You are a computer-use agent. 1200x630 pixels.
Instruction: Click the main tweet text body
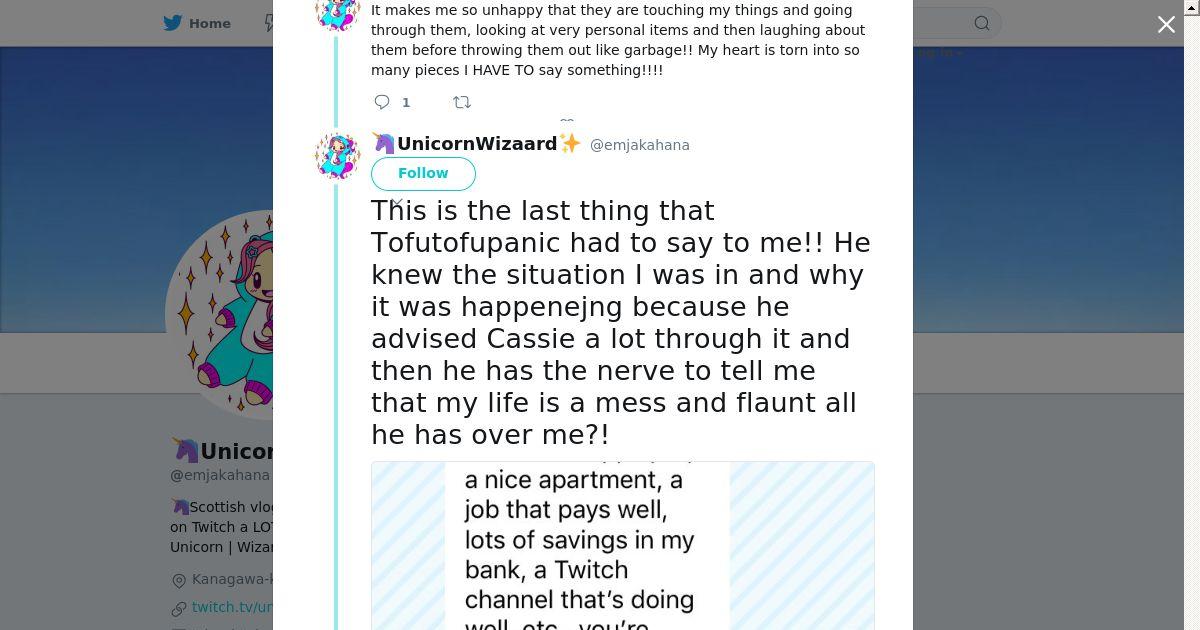point(620,322)
